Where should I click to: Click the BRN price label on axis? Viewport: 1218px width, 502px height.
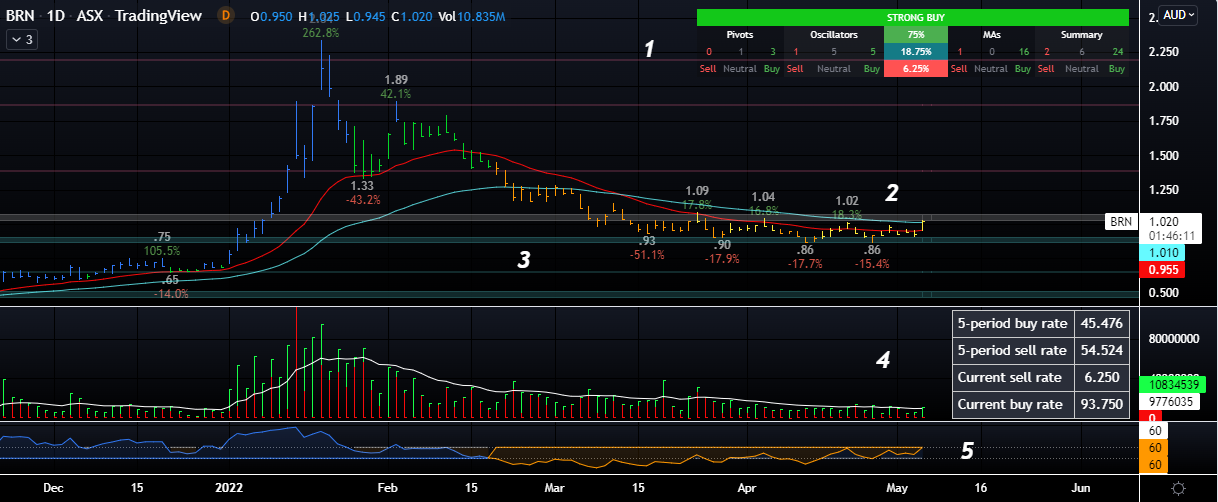point(1120,221)
